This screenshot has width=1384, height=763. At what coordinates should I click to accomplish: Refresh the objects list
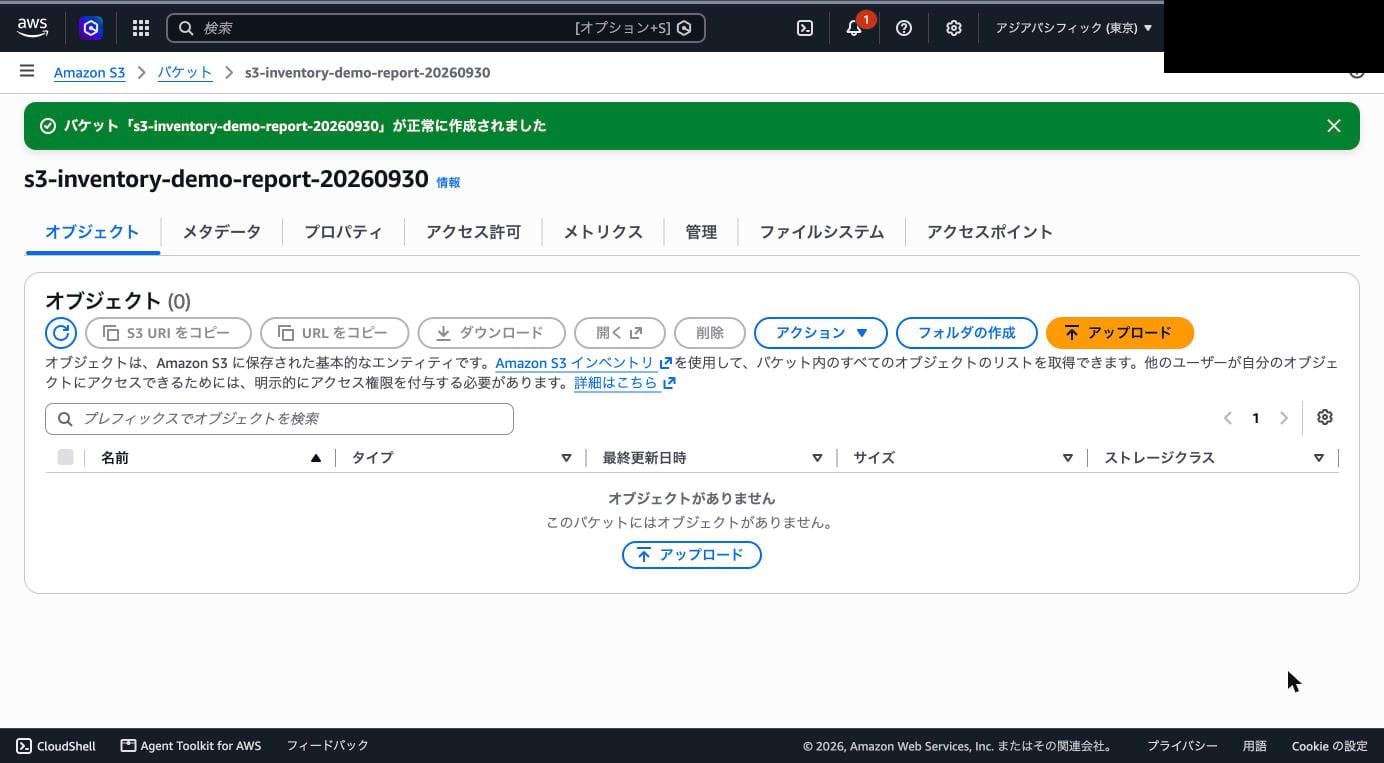coord(61,333)
